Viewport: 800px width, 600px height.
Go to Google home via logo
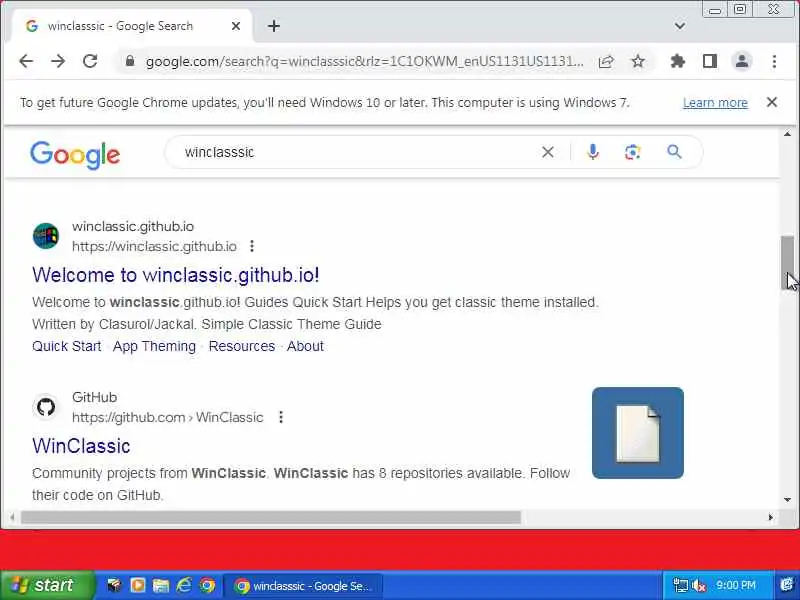75,155
